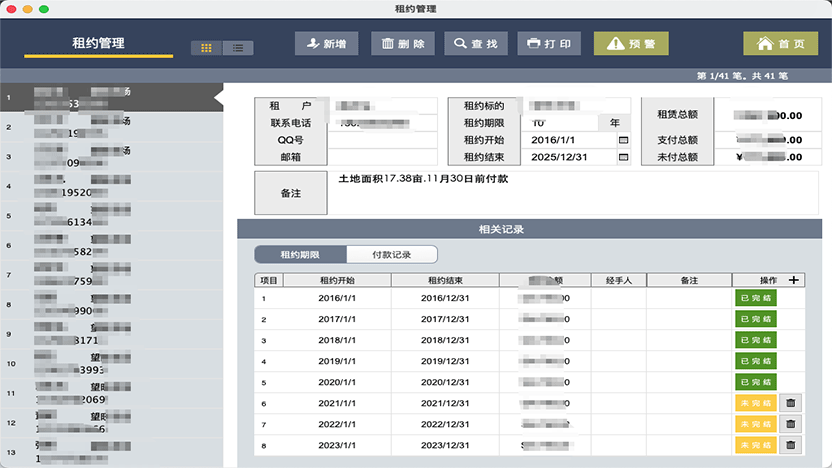The height and width of the screenshot is (468, 832).
Task: Delete the 2023/1/1 row with trash icon
Action: [x=791, y=445]
